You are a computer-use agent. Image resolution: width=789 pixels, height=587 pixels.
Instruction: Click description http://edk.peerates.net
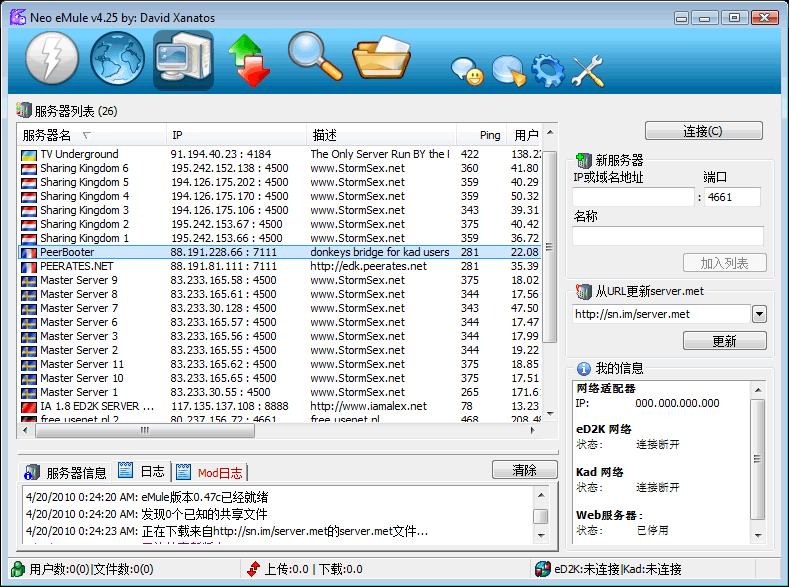[x=368, y=266]
